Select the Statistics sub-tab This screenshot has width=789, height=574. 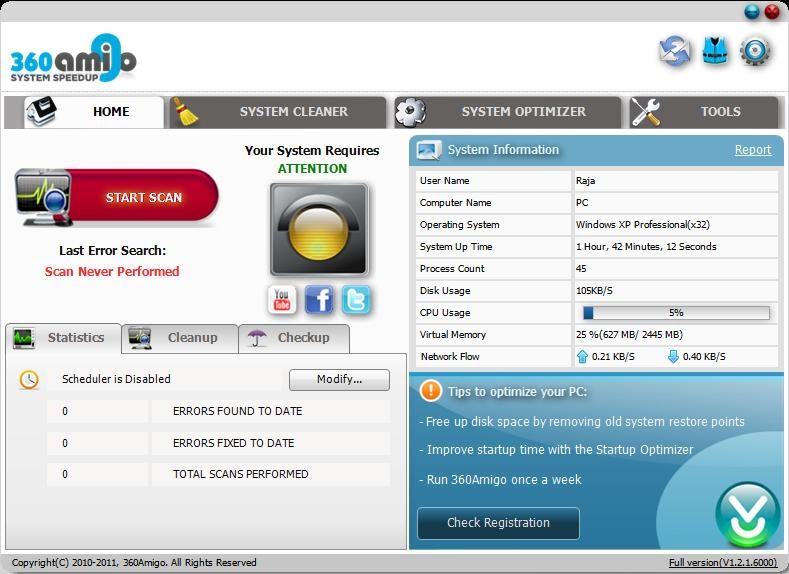click(x=63, y=338)
